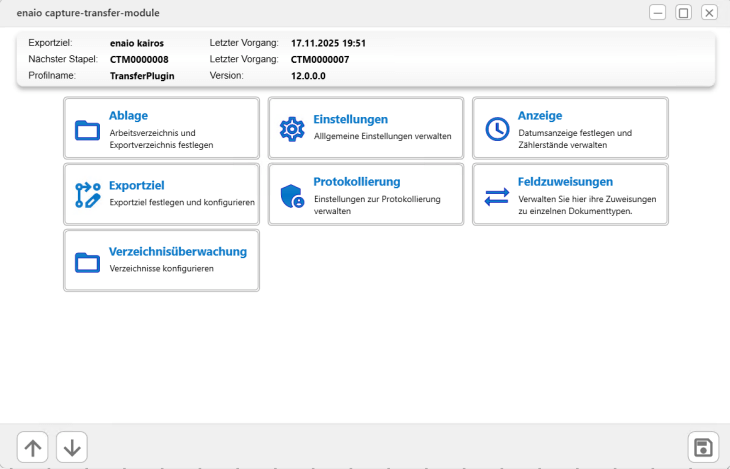Click the clock icon on the Anzeige tile
Screen dimensions: 730x469
click(497, 129)
